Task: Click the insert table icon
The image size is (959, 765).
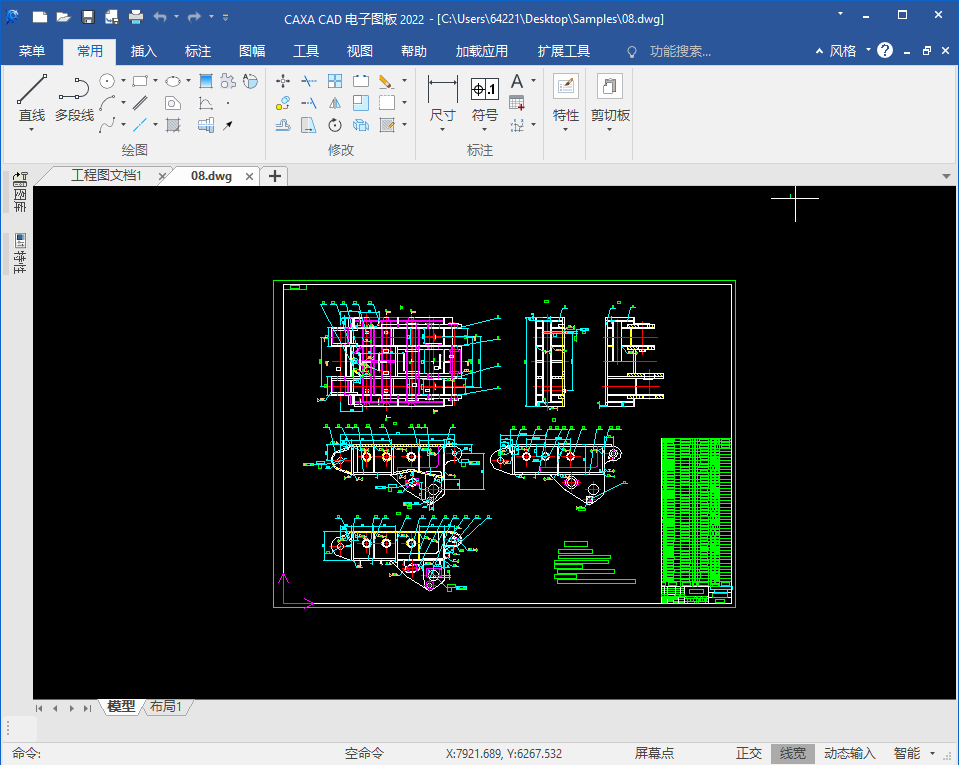Action: (517, 103)
